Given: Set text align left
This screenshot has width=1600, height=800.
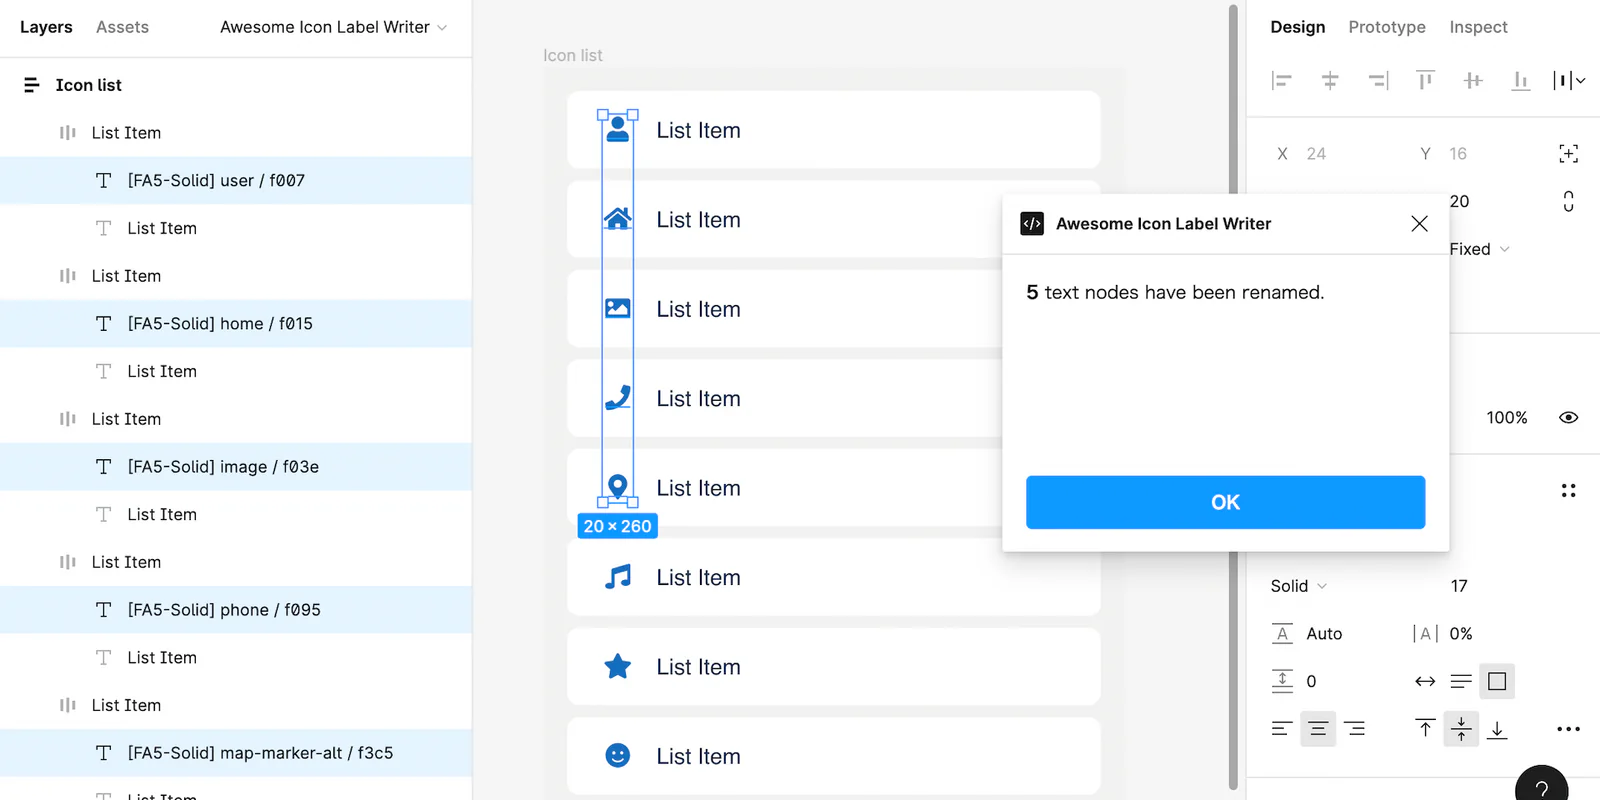Looking at the screenshot, I should point(1282,729).
